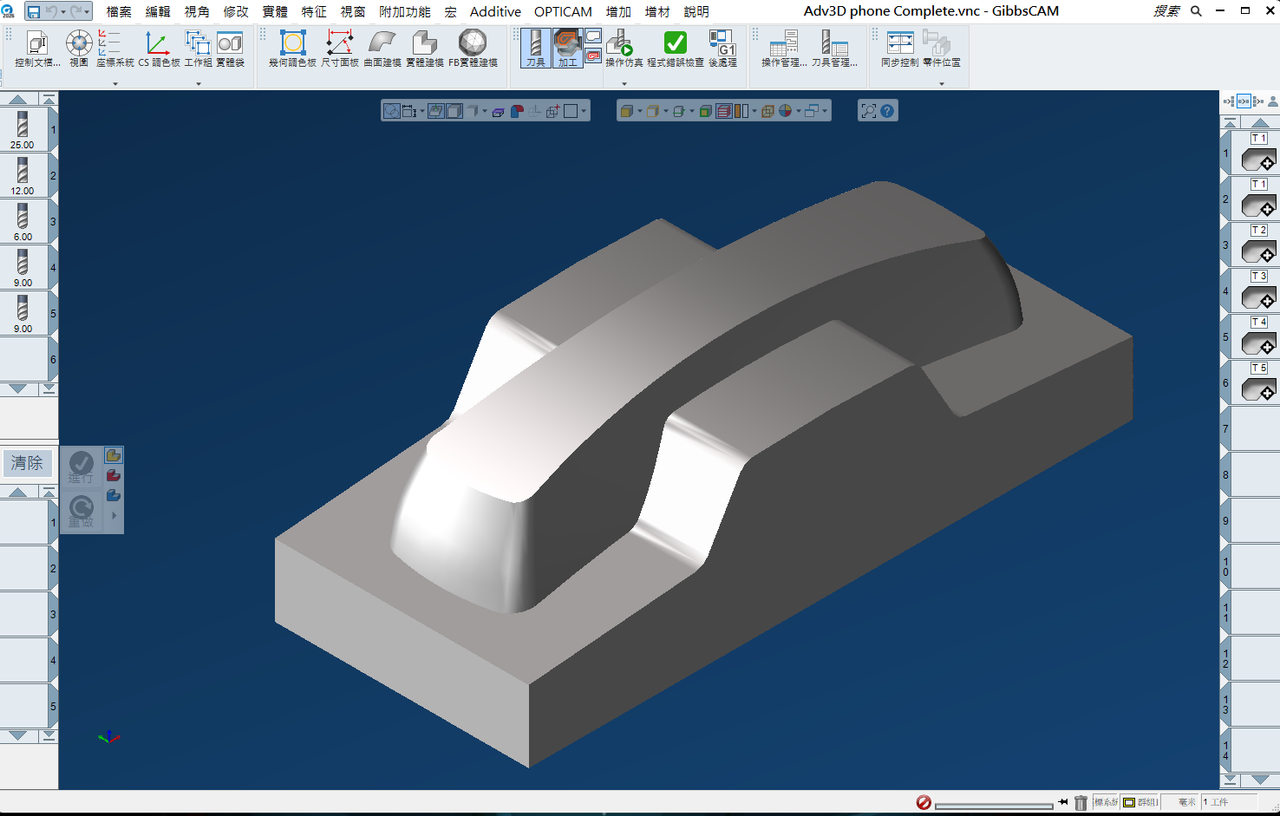
Task: Click the help question mark icon in viewport
Action: (x=887, y=111)
